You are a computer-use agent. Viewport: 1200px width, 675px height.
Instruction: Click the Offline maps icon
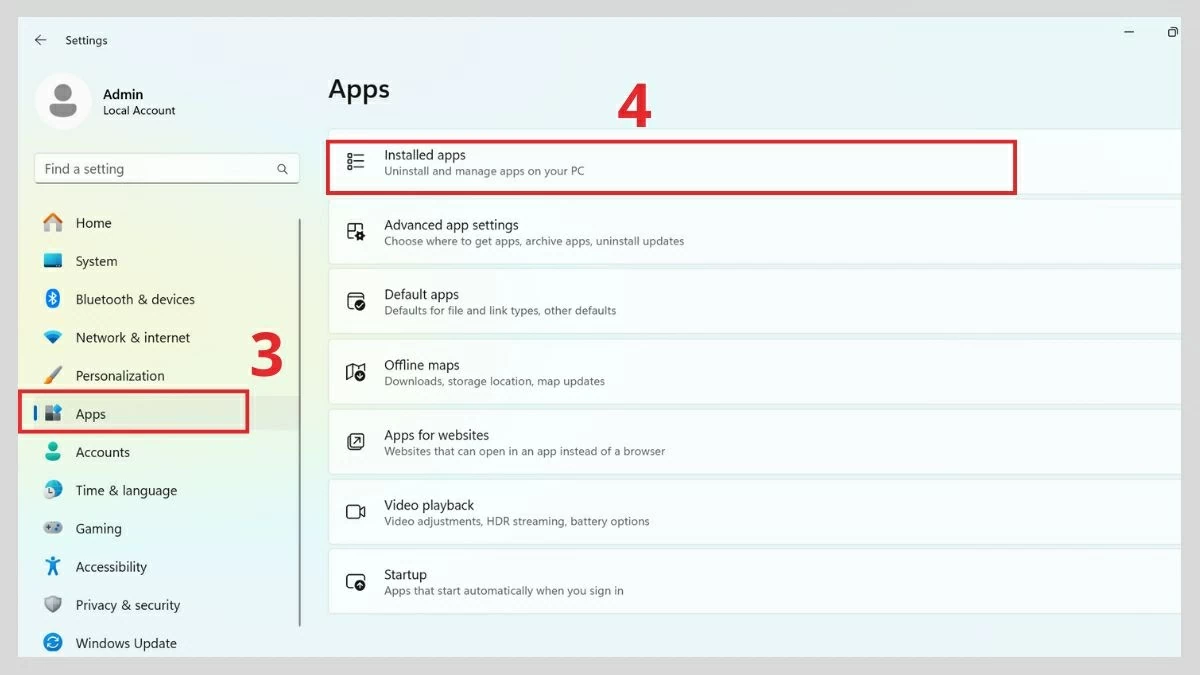tap(355, 372)
